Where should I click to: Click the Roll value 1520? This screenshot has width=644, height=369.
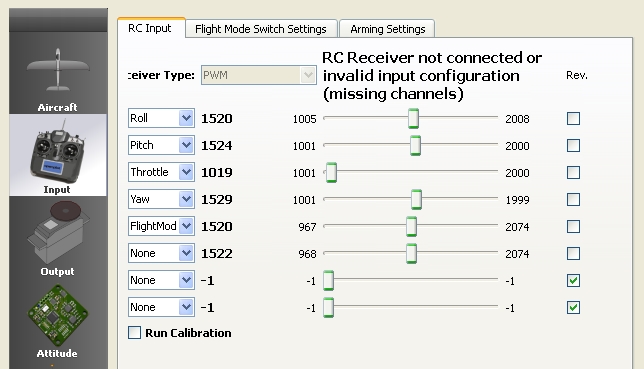pyautogui.click(x=217, y=119)
